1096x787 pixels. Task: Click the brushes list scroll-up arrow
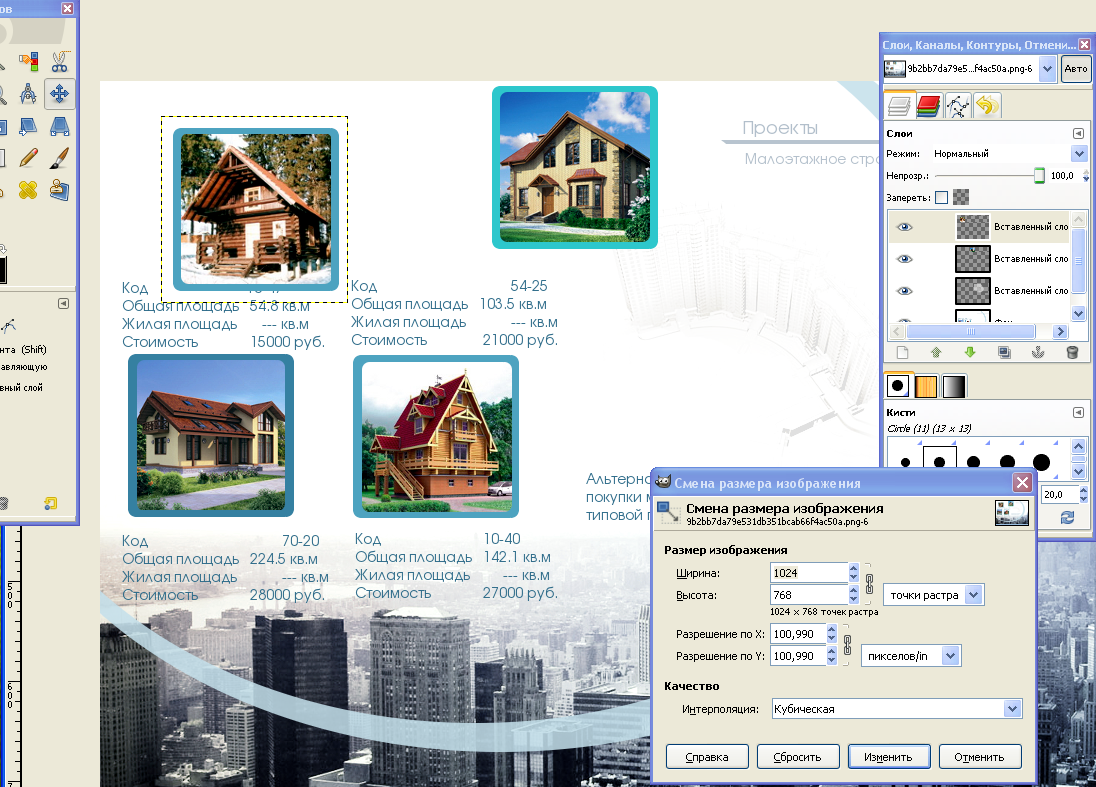click(x=1079, y=446)
